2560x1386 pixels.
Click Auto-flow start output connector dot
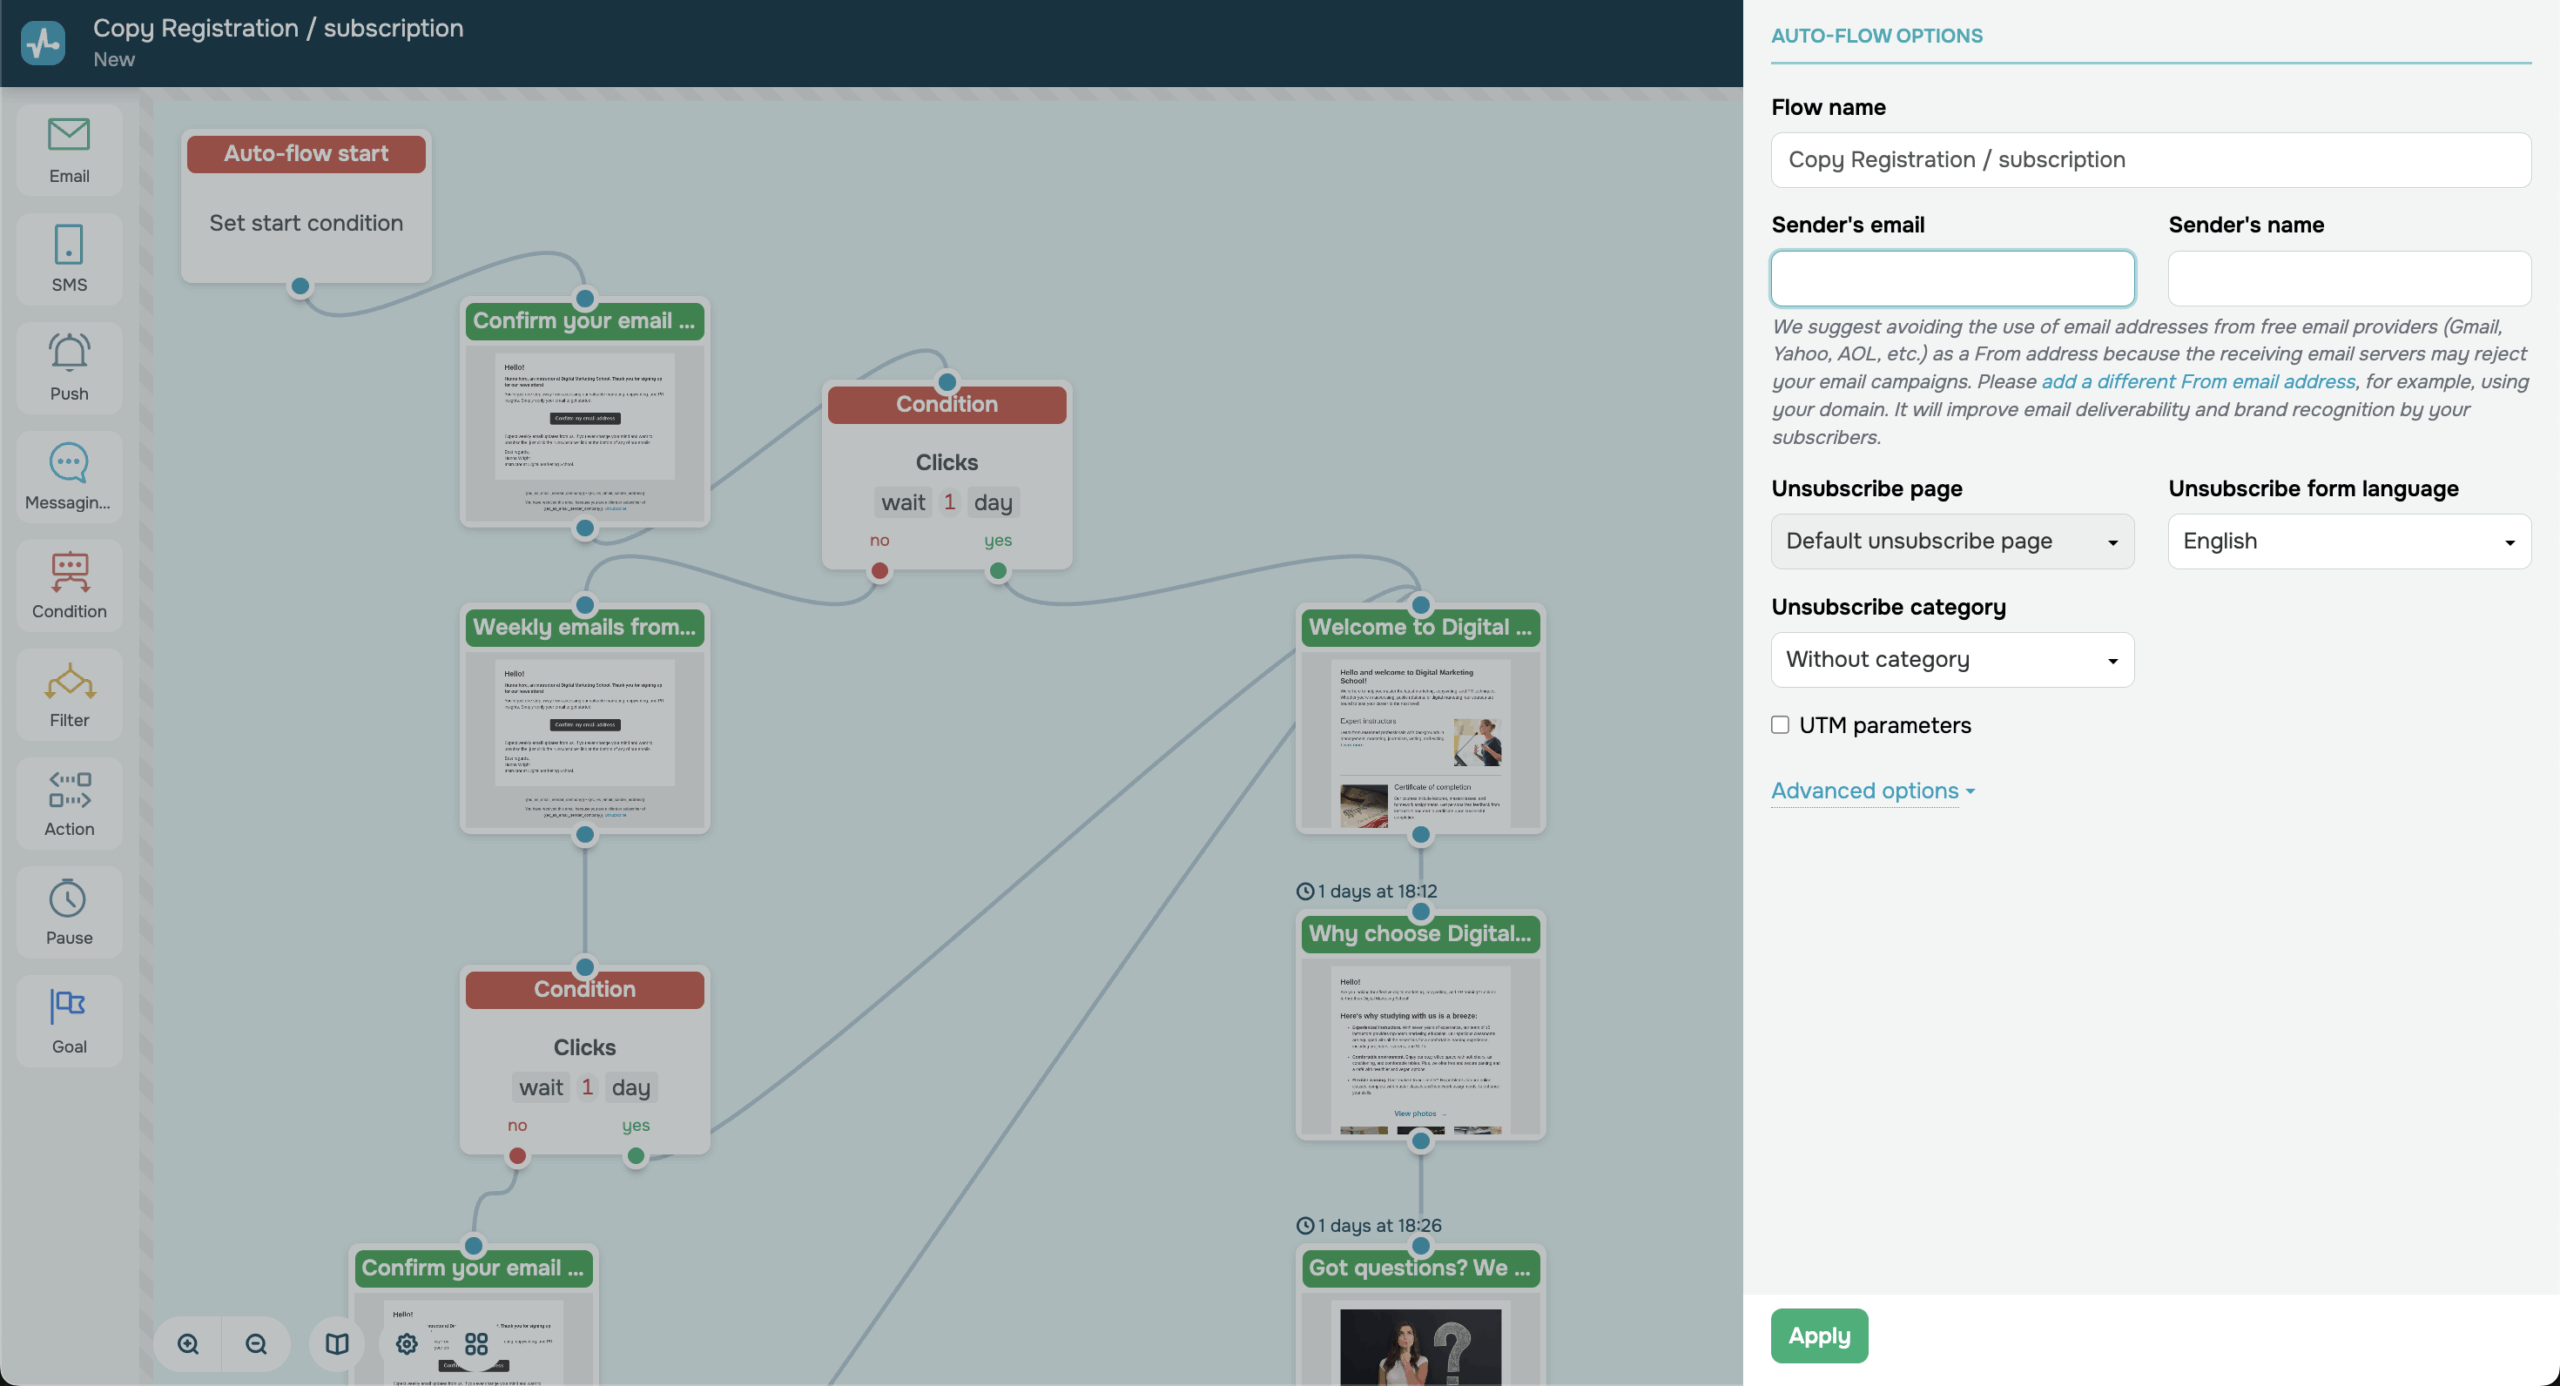tap(300, 287)
